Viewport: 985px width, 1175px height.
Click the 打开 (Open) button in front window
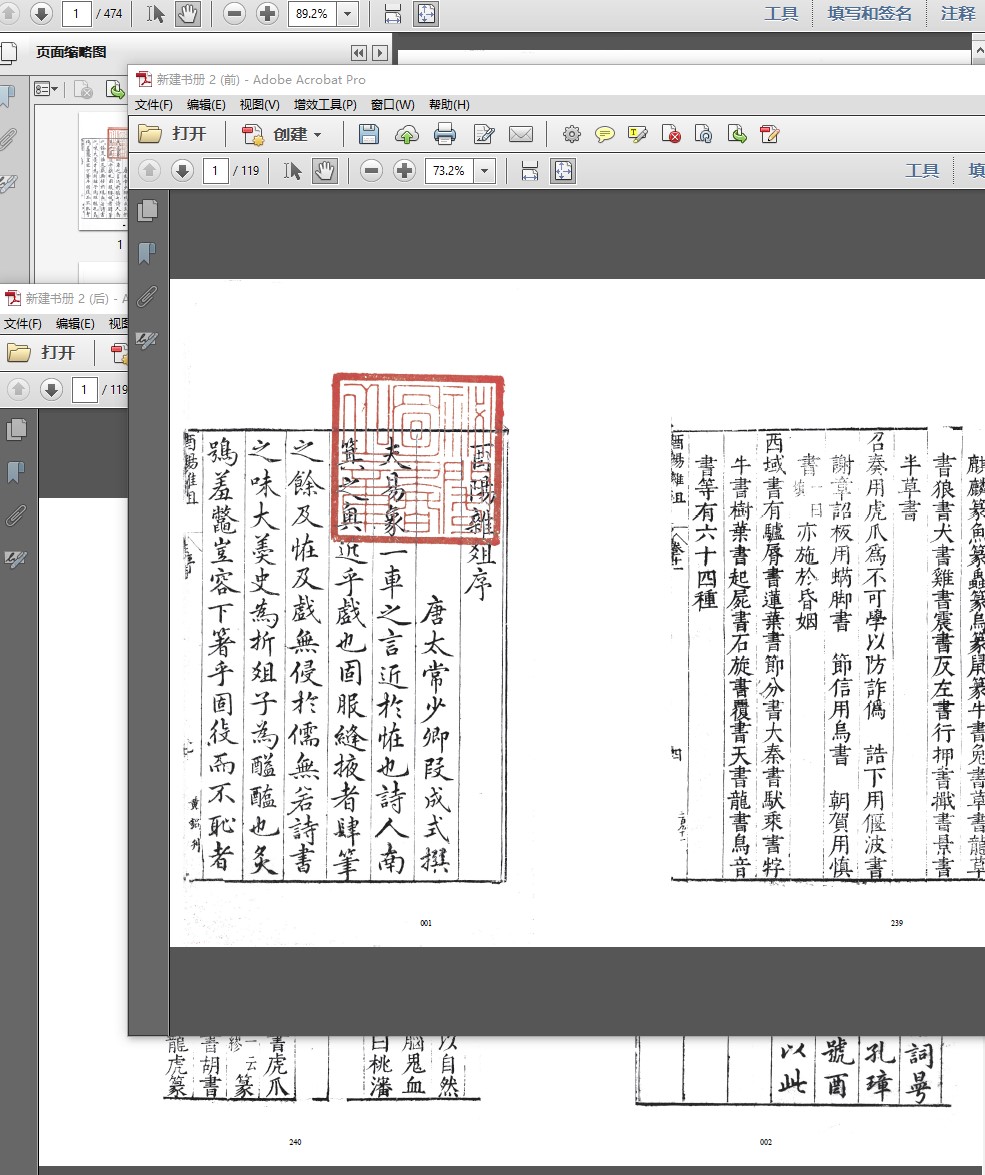tap(174, 134)
